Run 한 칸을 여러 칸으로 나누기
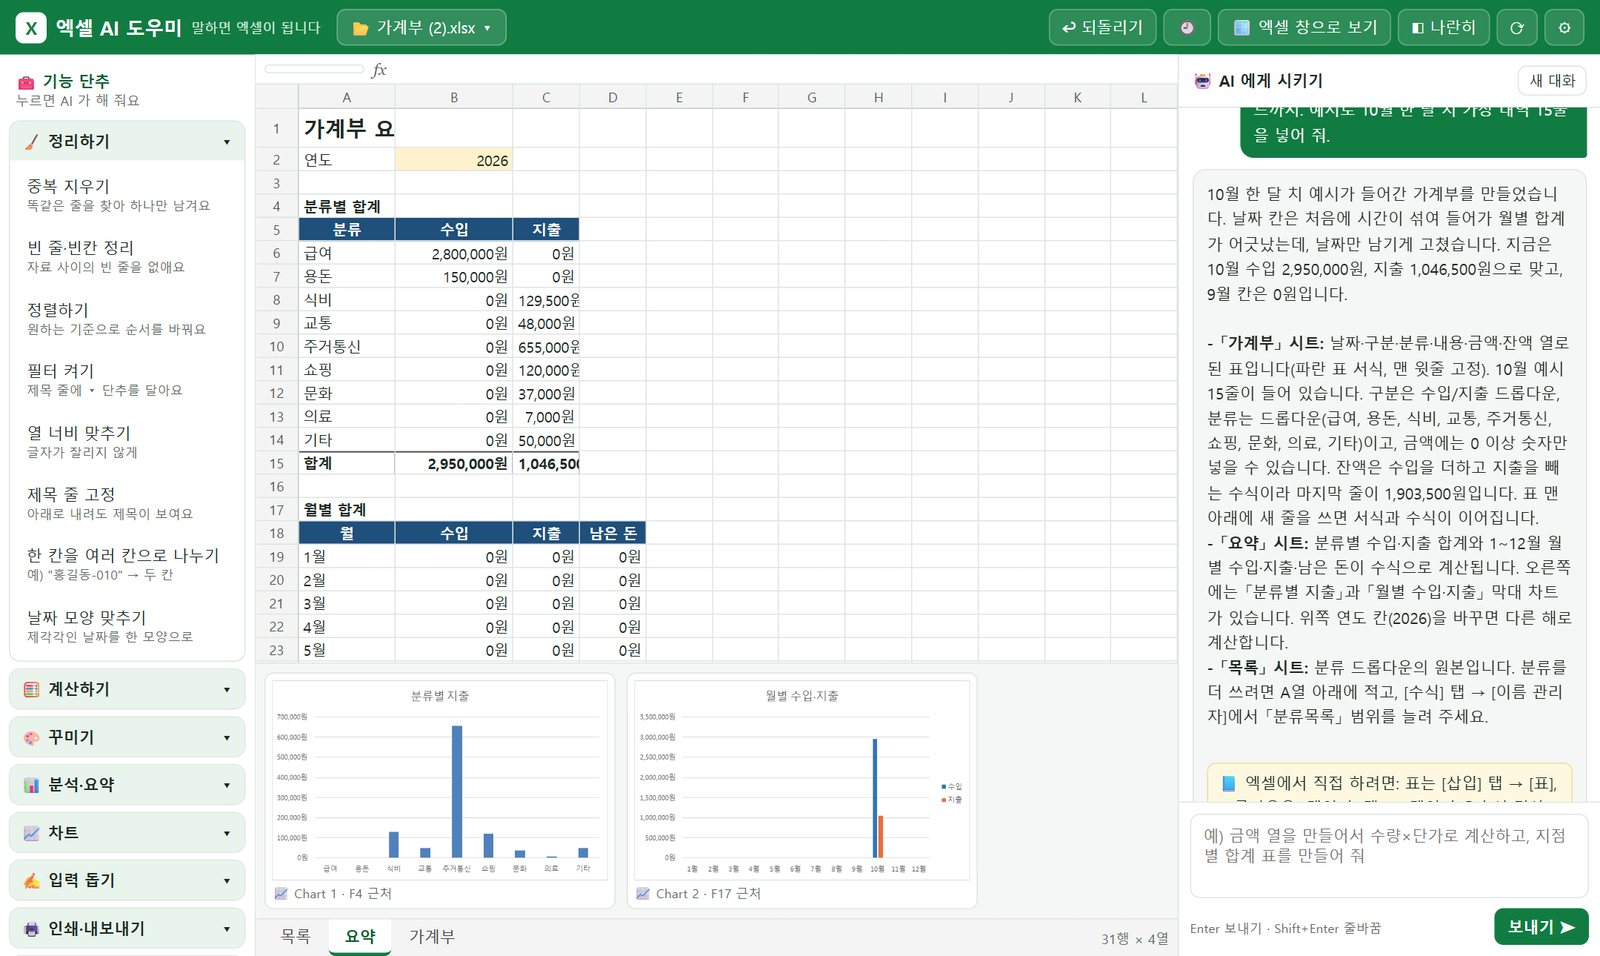The width and height of the screenshot is (1600, 956). [127, 564]
